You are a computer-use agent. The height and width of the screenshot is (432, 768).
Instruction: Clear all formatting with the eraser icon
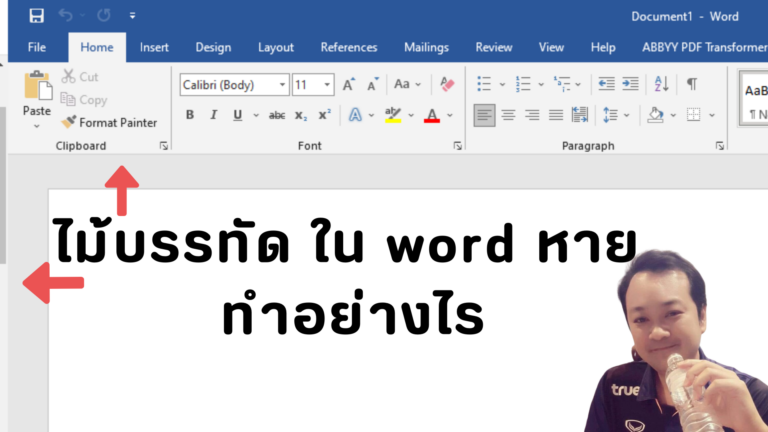click(x=447, y=84)
